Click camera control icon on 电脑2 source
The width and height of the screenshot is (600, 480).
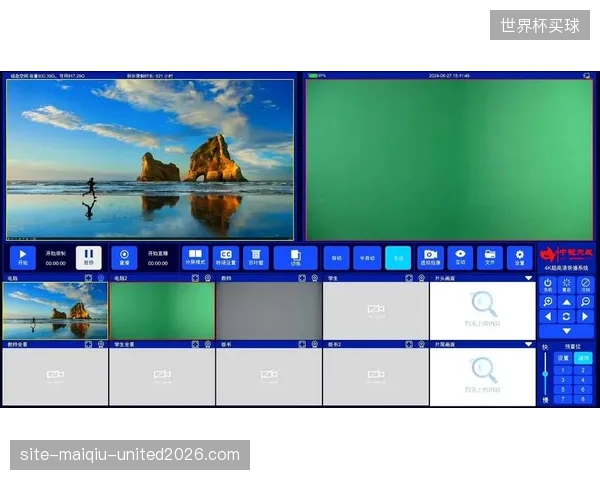207,278
